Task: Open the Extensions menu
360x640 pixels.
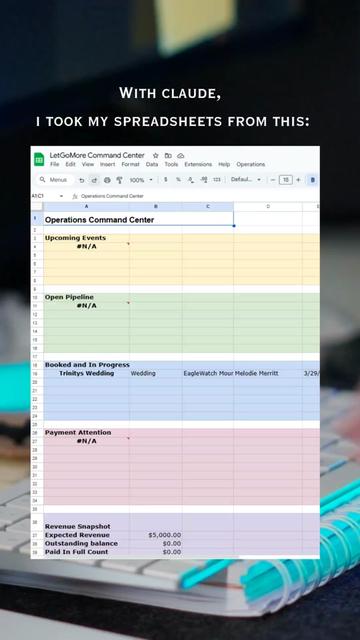Action: 198,164
